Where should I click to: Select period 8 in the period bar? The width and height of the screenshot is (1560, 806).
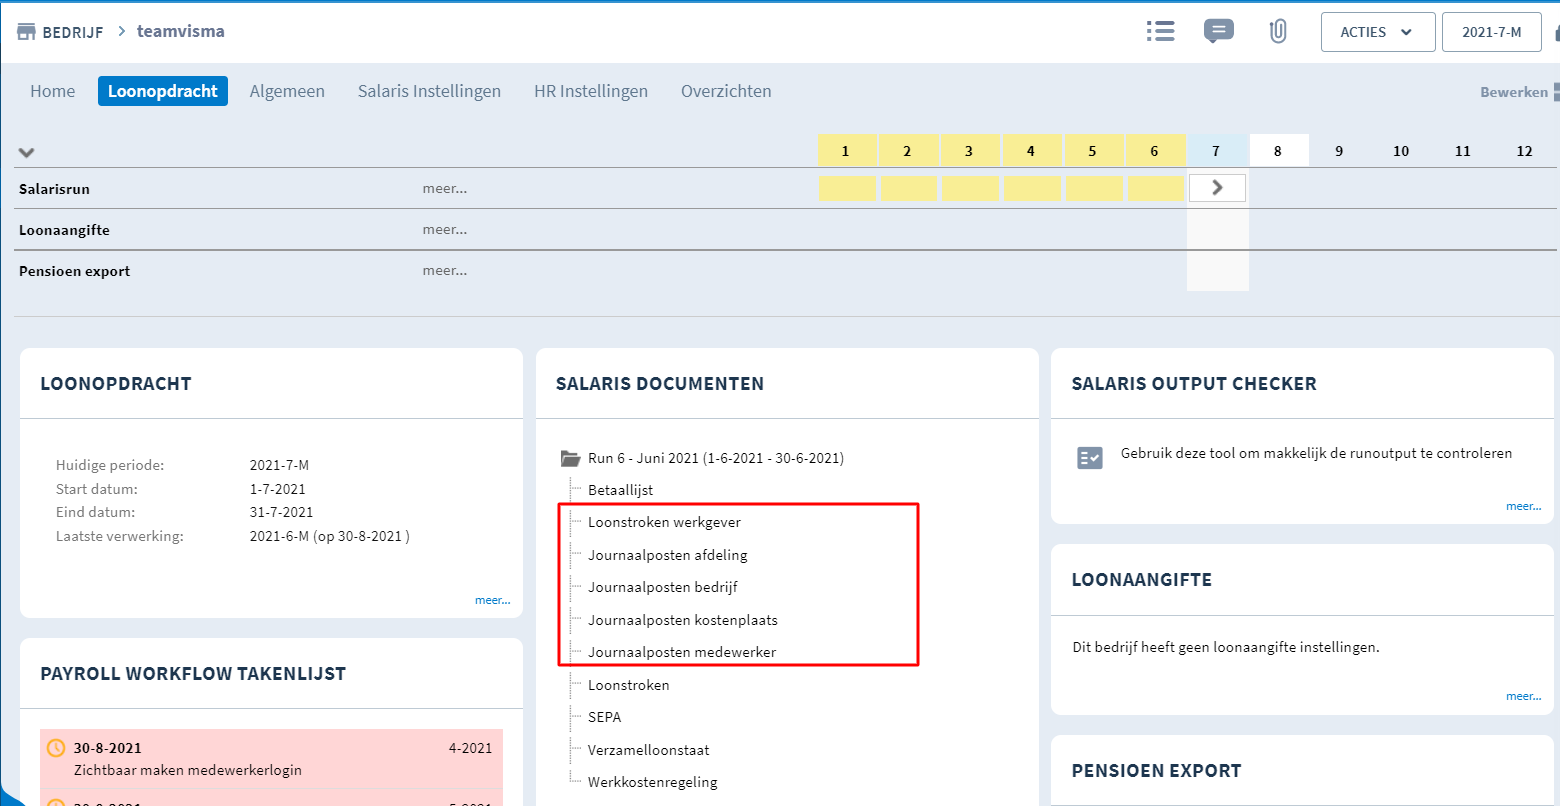pyautogui.click(x=1278, y=150)
